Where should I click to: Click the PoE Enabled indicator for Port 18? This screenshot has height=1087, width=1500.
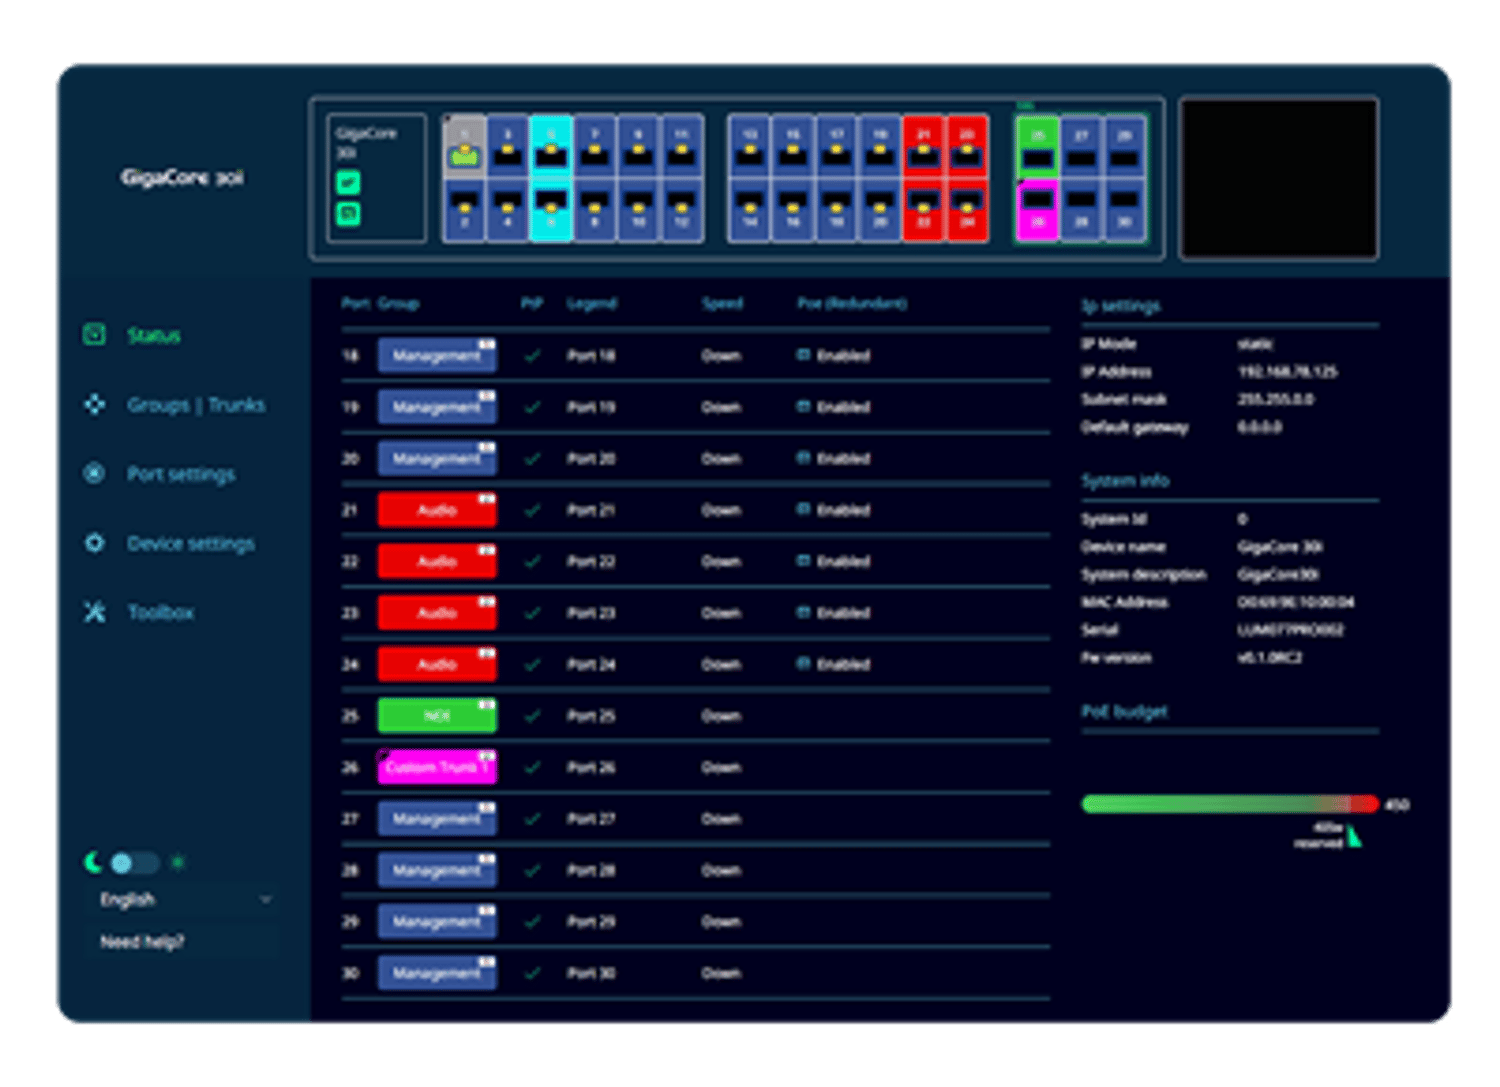tap(834, 356)
